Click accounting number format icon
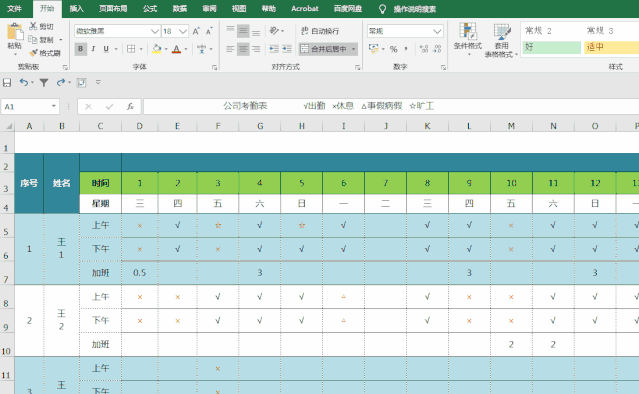 [x=373, y=49]
